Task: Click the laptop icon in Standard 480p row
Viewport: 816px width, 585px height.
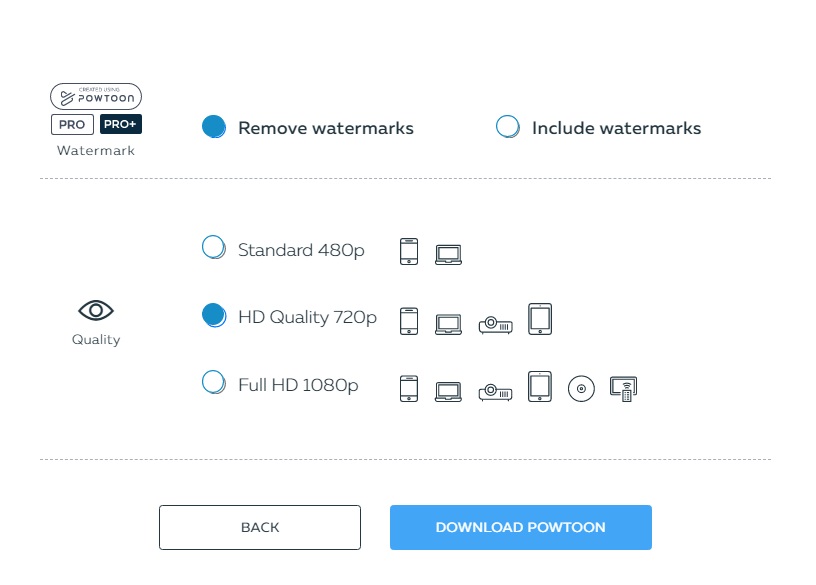Action: click(448, 255)
